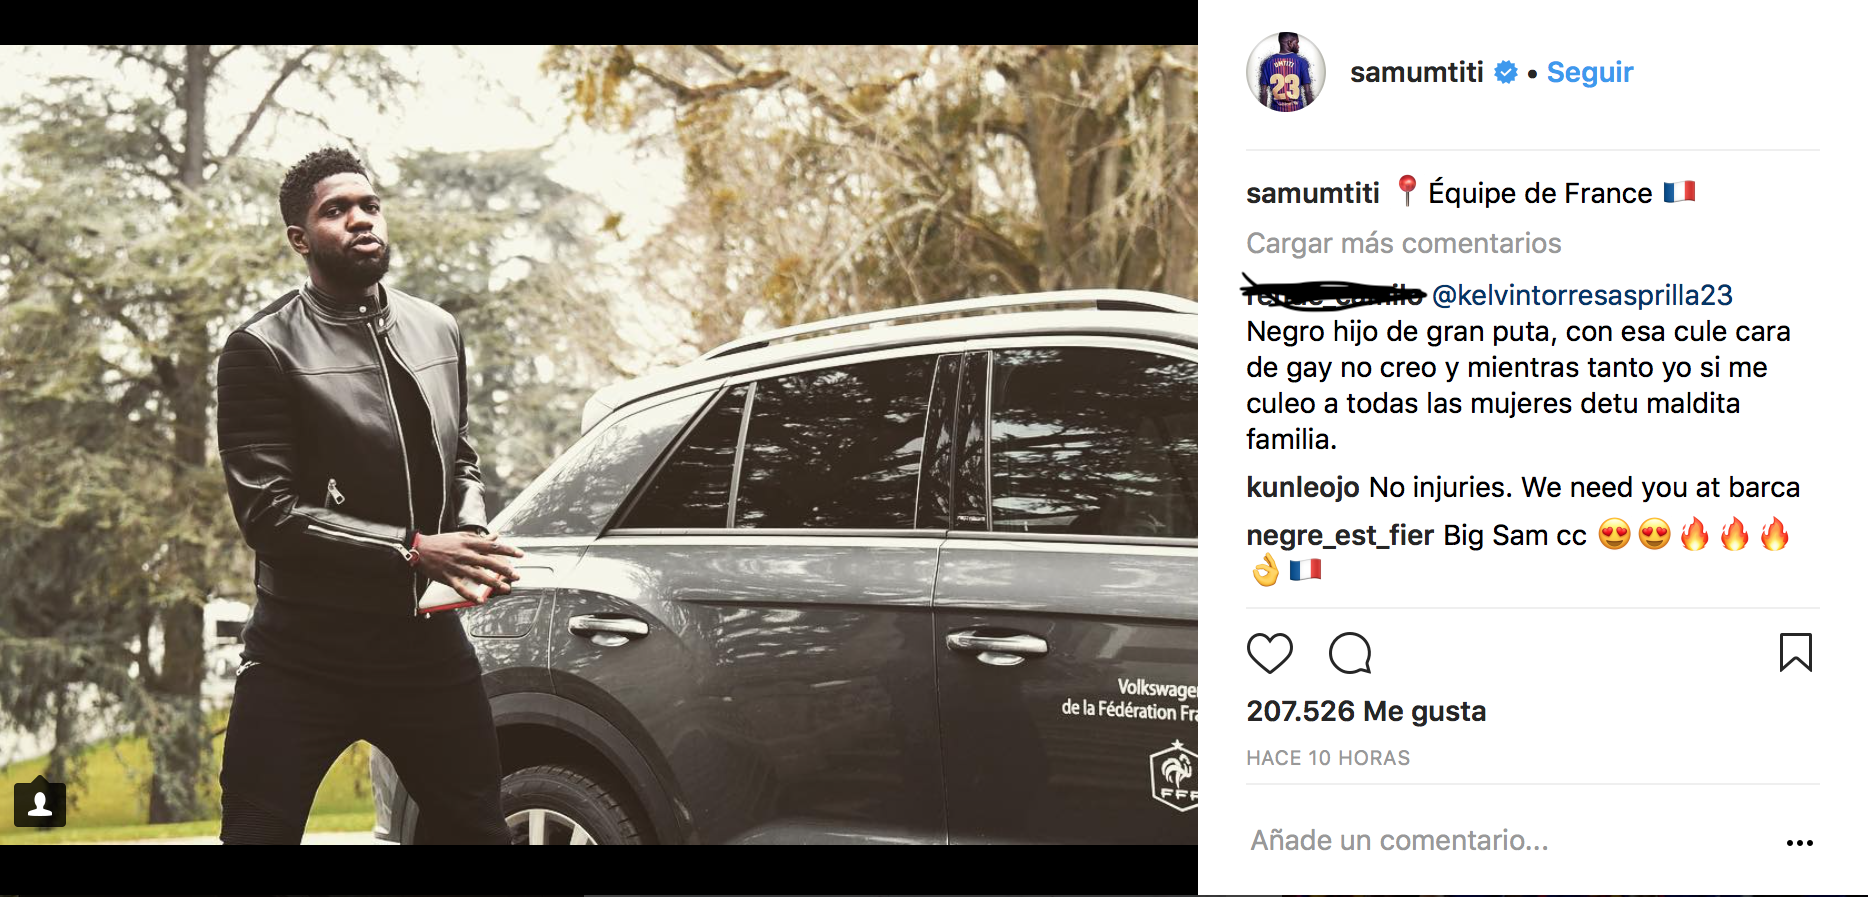Image resolution: width=1868 pixels, height=897 pixels.
Task: Open kunleojo commenter profile
Action: (1303, 487)
